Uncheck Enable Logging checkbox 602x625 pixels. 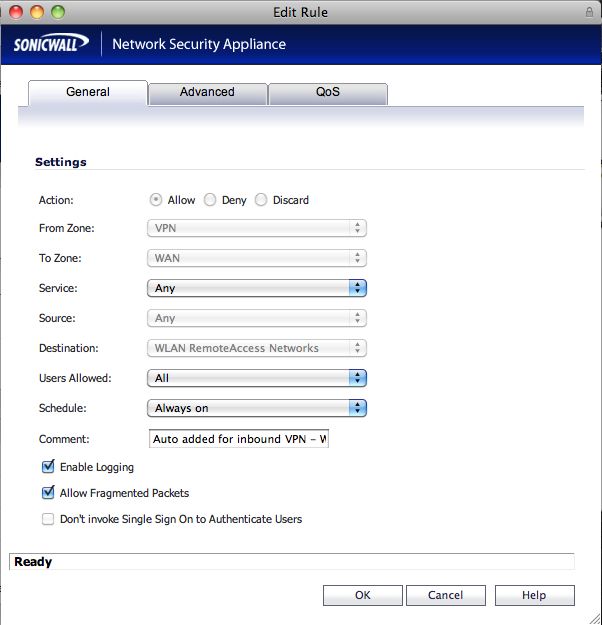coord(48,467)
